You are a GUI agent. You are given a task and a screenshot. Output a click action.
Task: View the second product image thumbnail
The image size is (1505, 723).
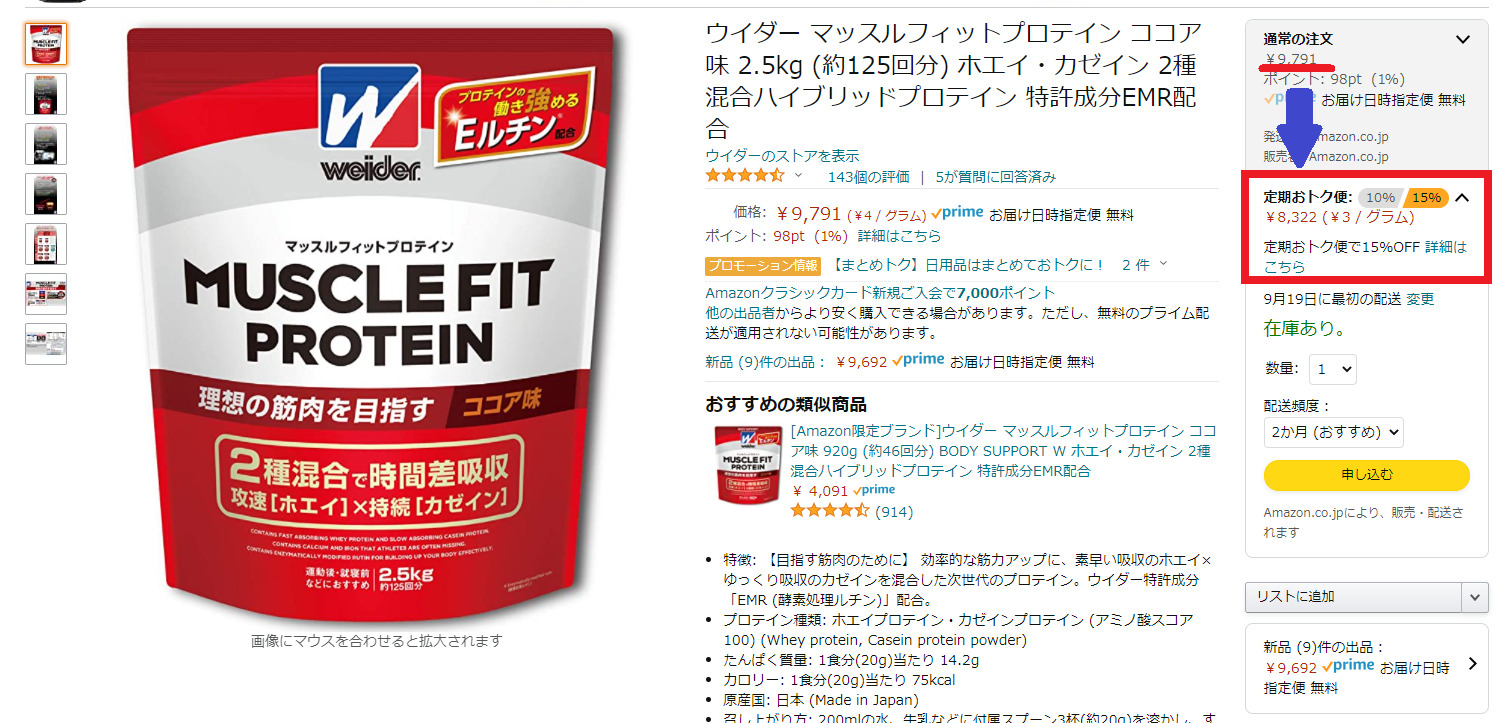46,94
